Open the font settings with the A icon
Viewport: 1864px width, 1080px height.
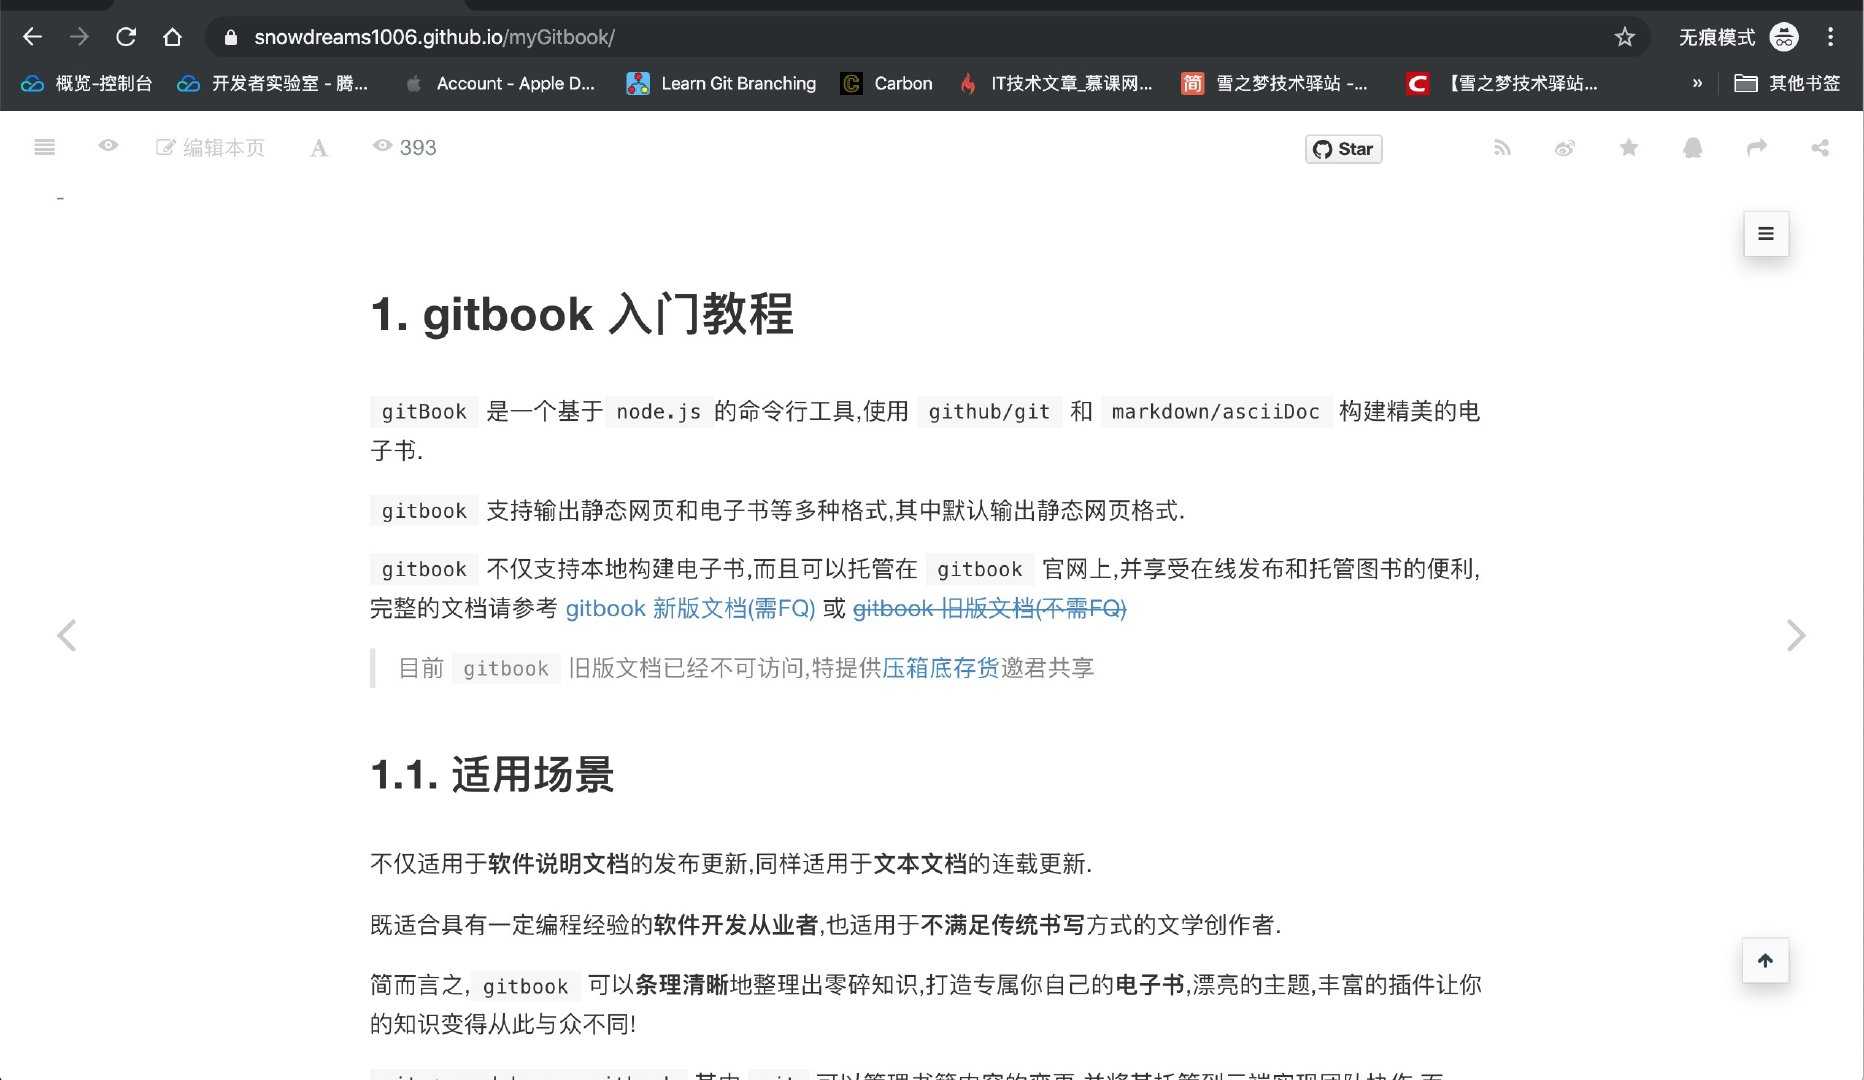(x=318, y=148)
